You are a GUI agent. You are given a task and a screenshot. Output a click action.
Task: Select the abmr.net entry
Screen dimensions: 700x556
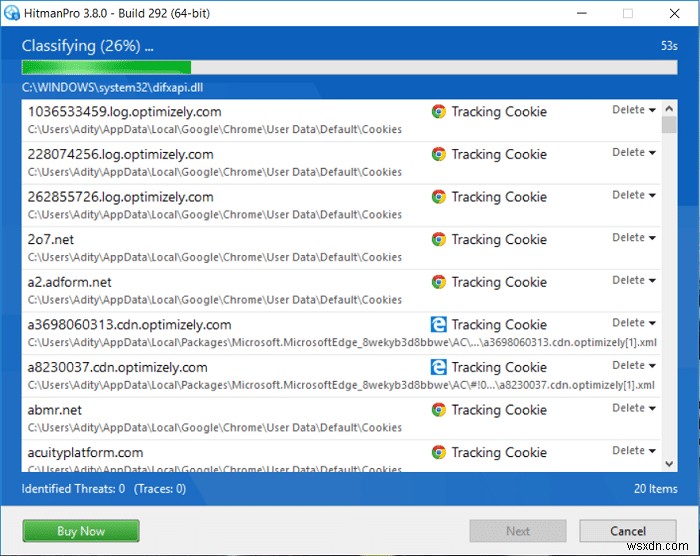coord(341,419)
